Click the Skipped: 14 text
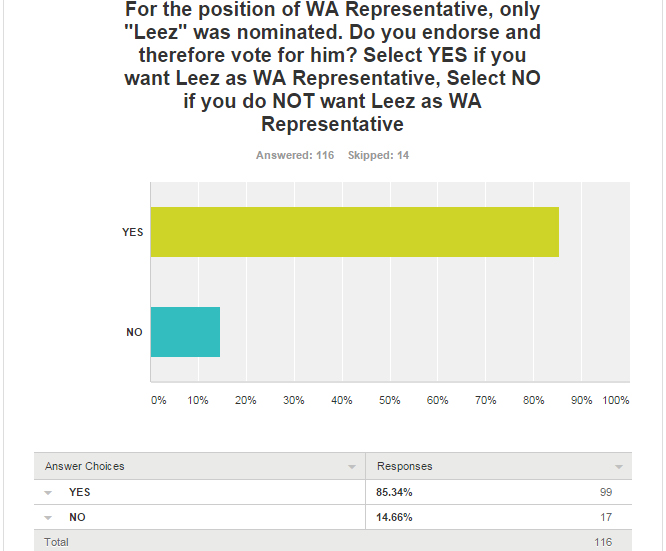The height and width of the screenshot is (551, 666). coord(378,155)
